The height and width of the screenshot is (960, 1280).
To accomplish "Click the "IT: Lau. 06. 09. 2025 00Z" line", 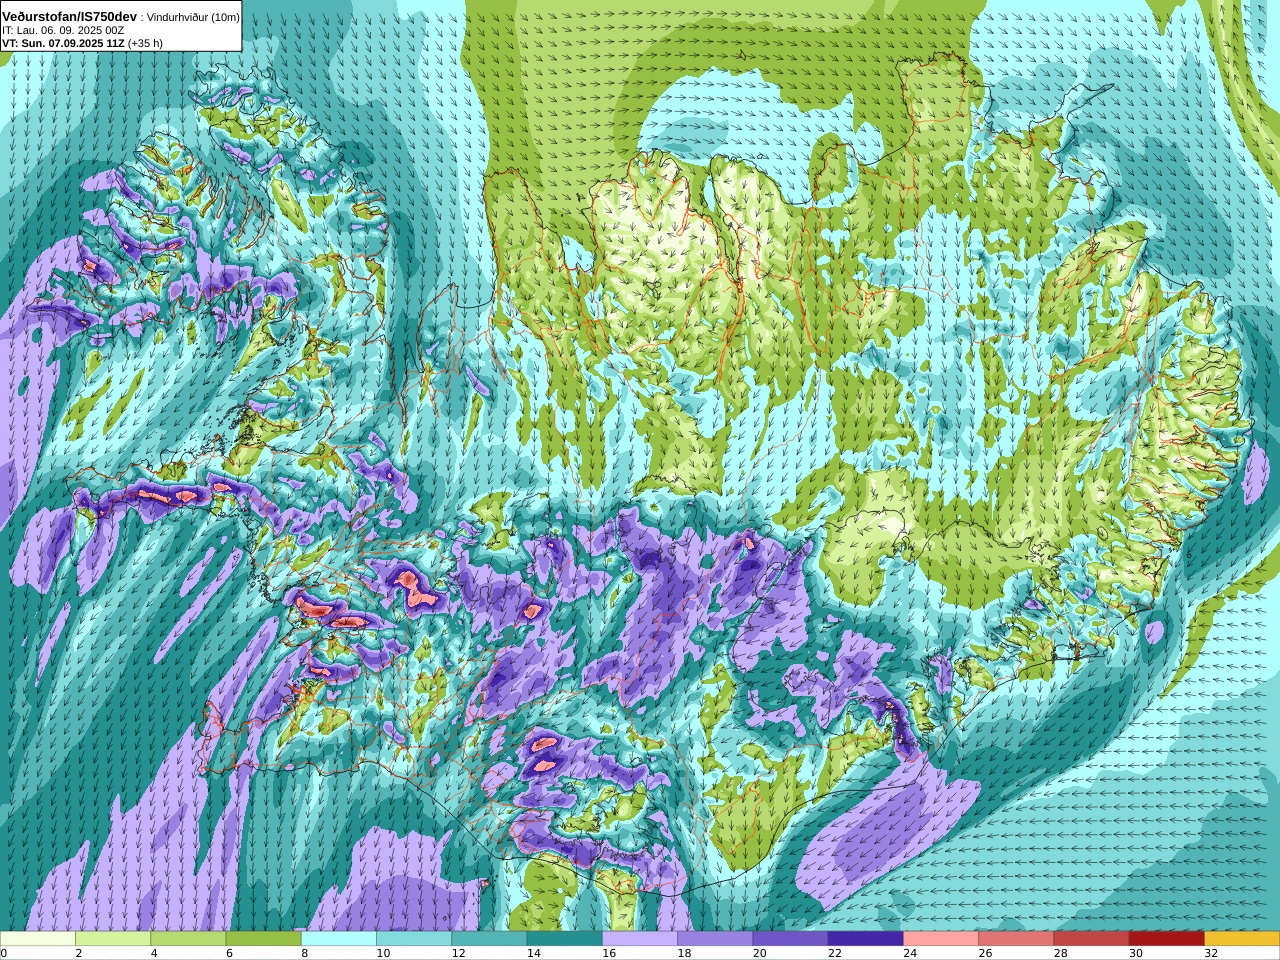I will [63, 31].
